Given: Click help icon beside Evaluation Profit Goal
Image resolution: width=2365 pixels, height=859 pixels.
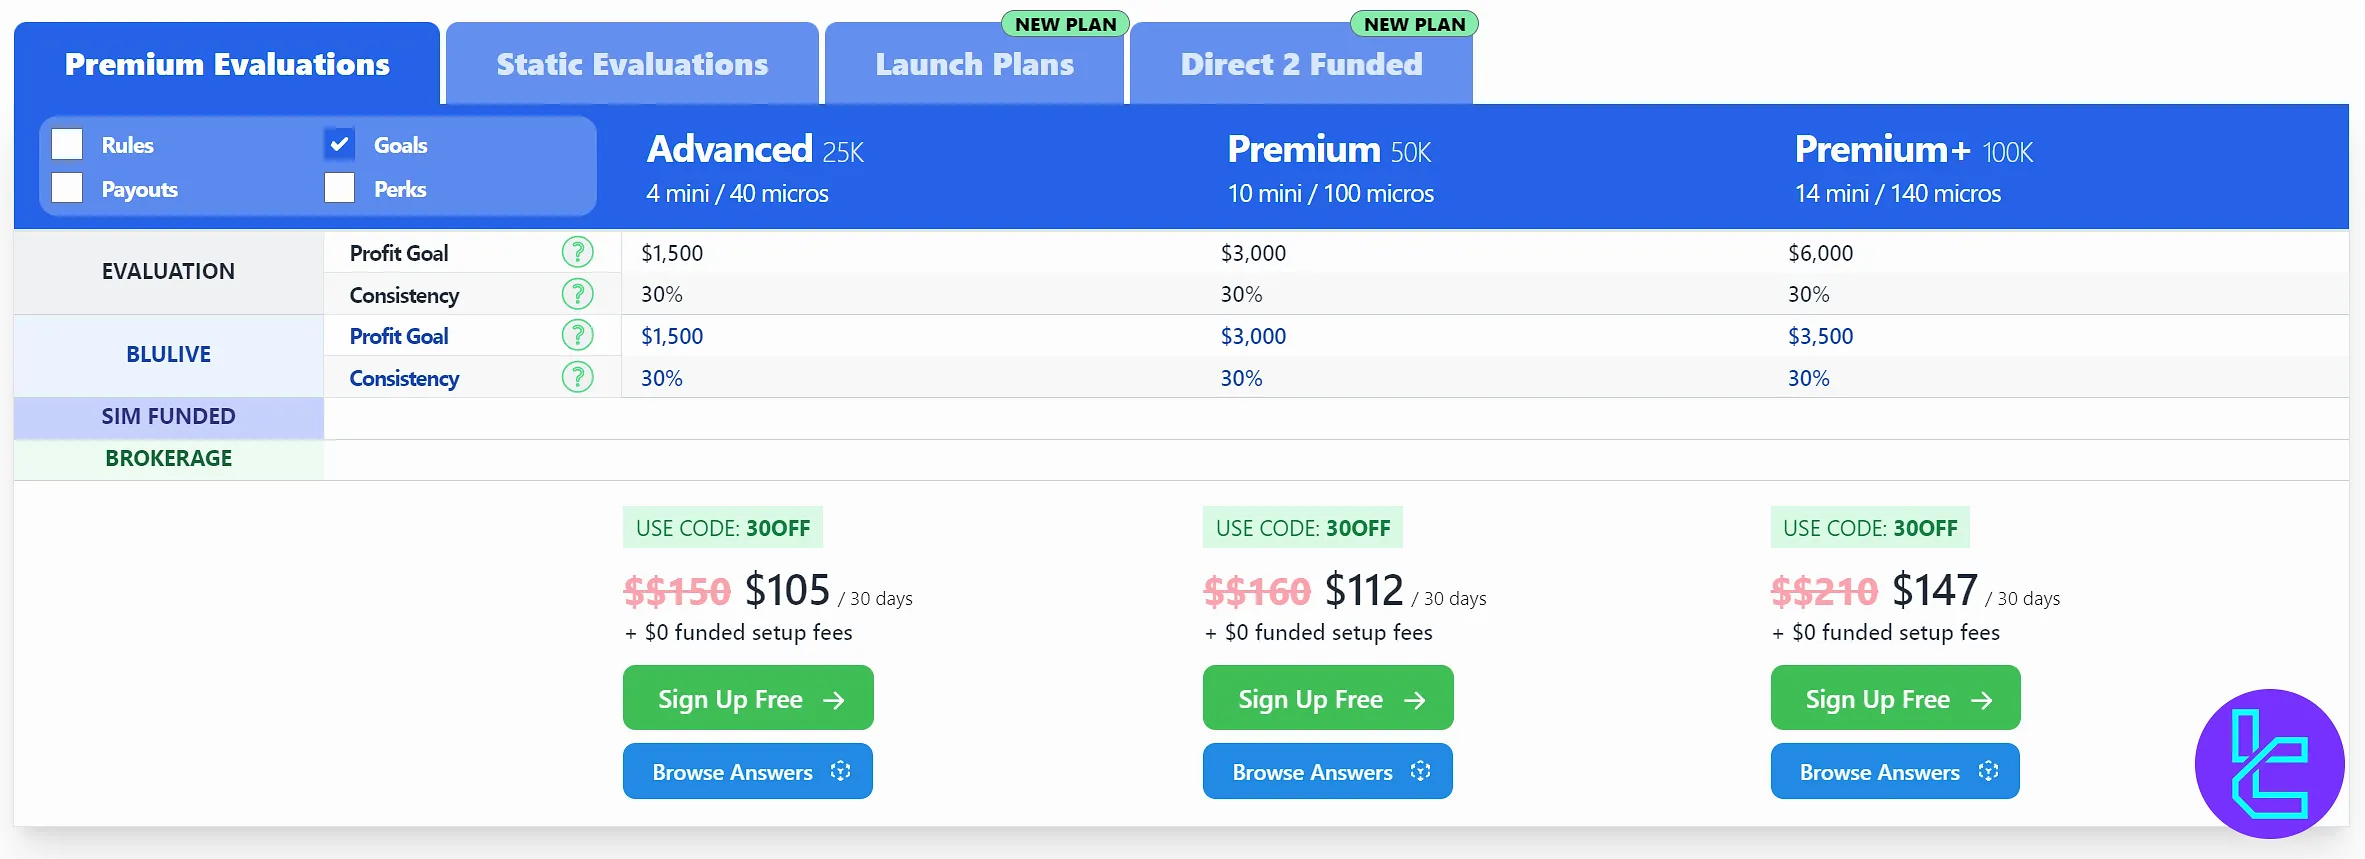Looking at the screenshot, I should pos(577,252).
